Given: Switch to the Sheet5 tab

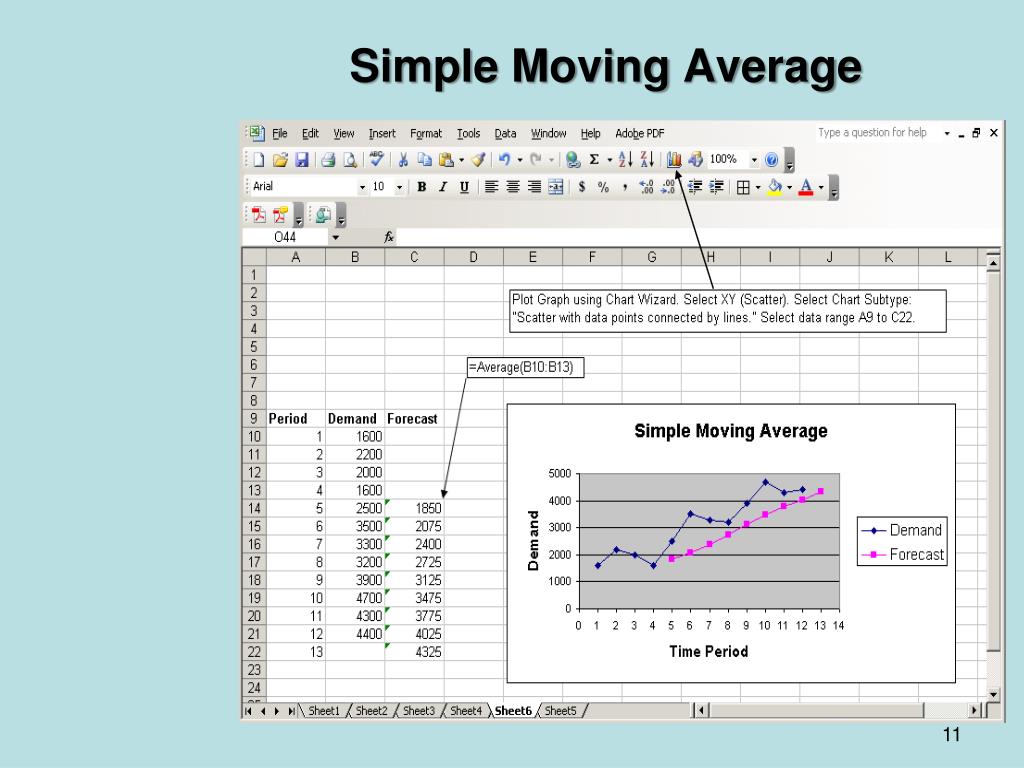Looking at the screenshot, I should coord(560,711).
